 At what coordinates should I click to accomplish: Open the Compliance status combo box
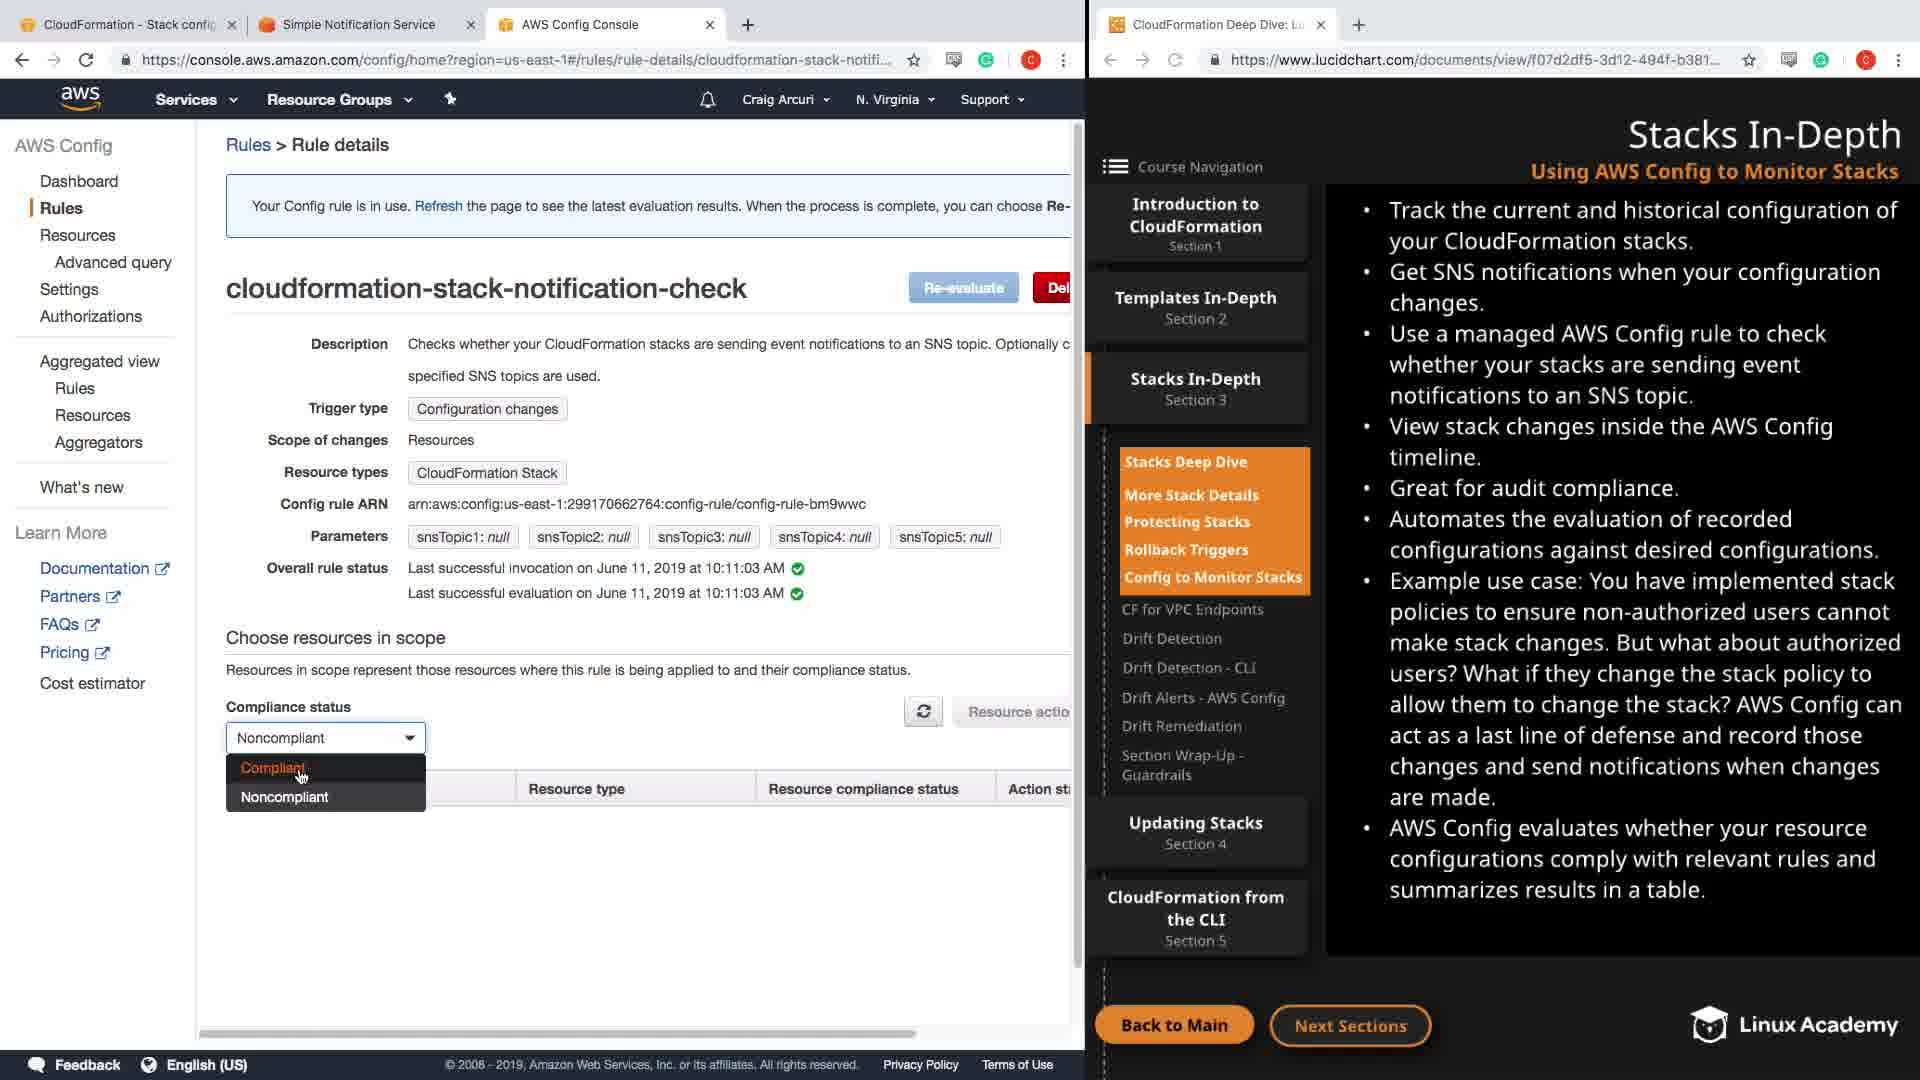(325, 738)
